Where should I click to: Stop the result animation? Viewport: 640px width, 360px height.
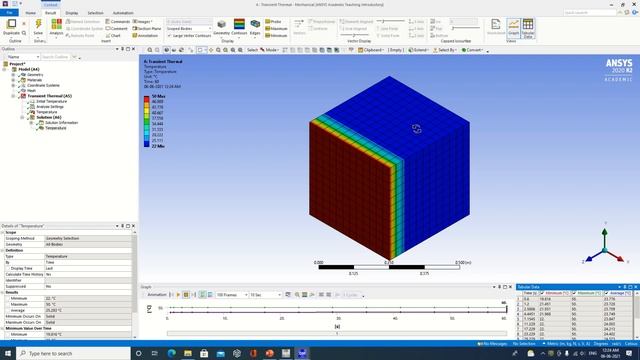point(186,295)
